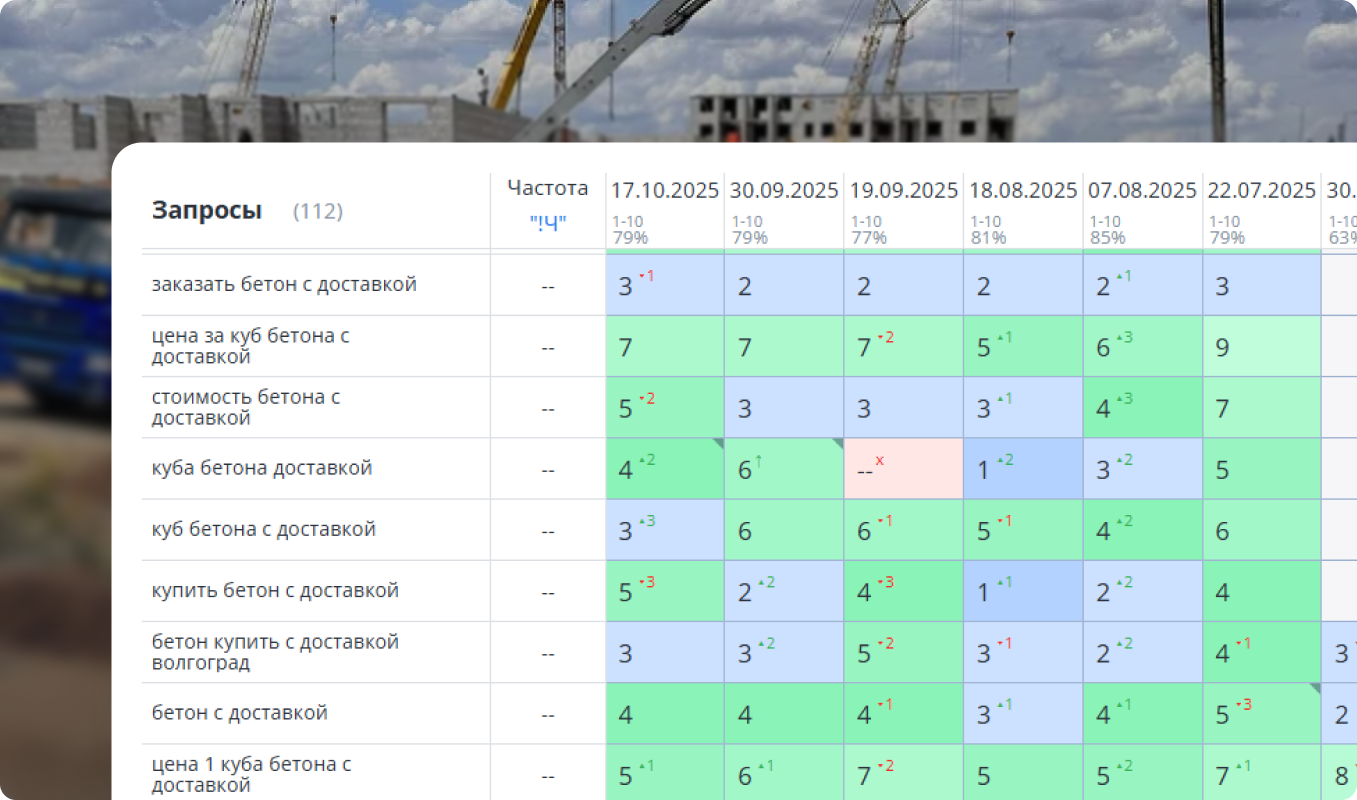Click the pink "--" cell for куба бетона доставкой
The height and width of the screenshot is (800, 1357).
pyautogui.click(x=904, y=468)
